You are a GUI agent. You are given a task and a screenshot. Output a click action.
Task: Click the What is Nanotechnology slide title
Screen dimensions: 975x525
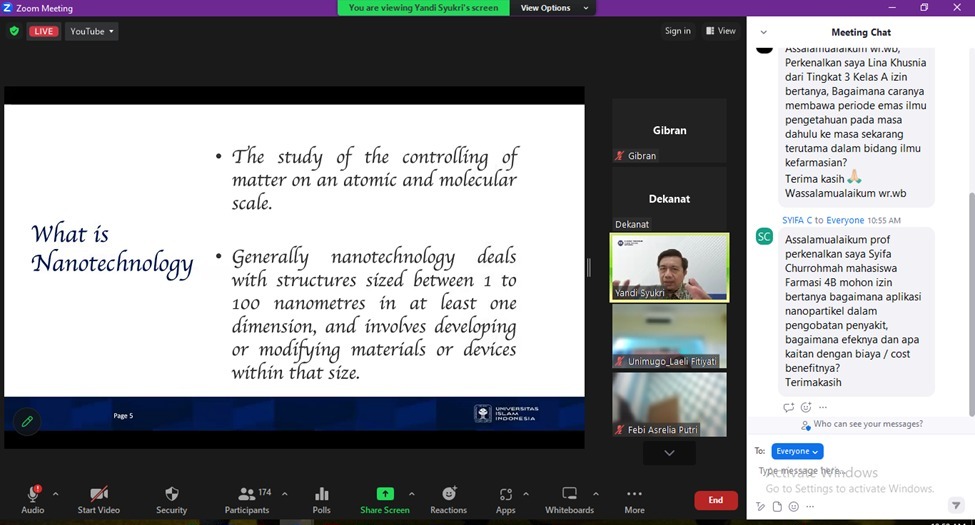(112, 249)
